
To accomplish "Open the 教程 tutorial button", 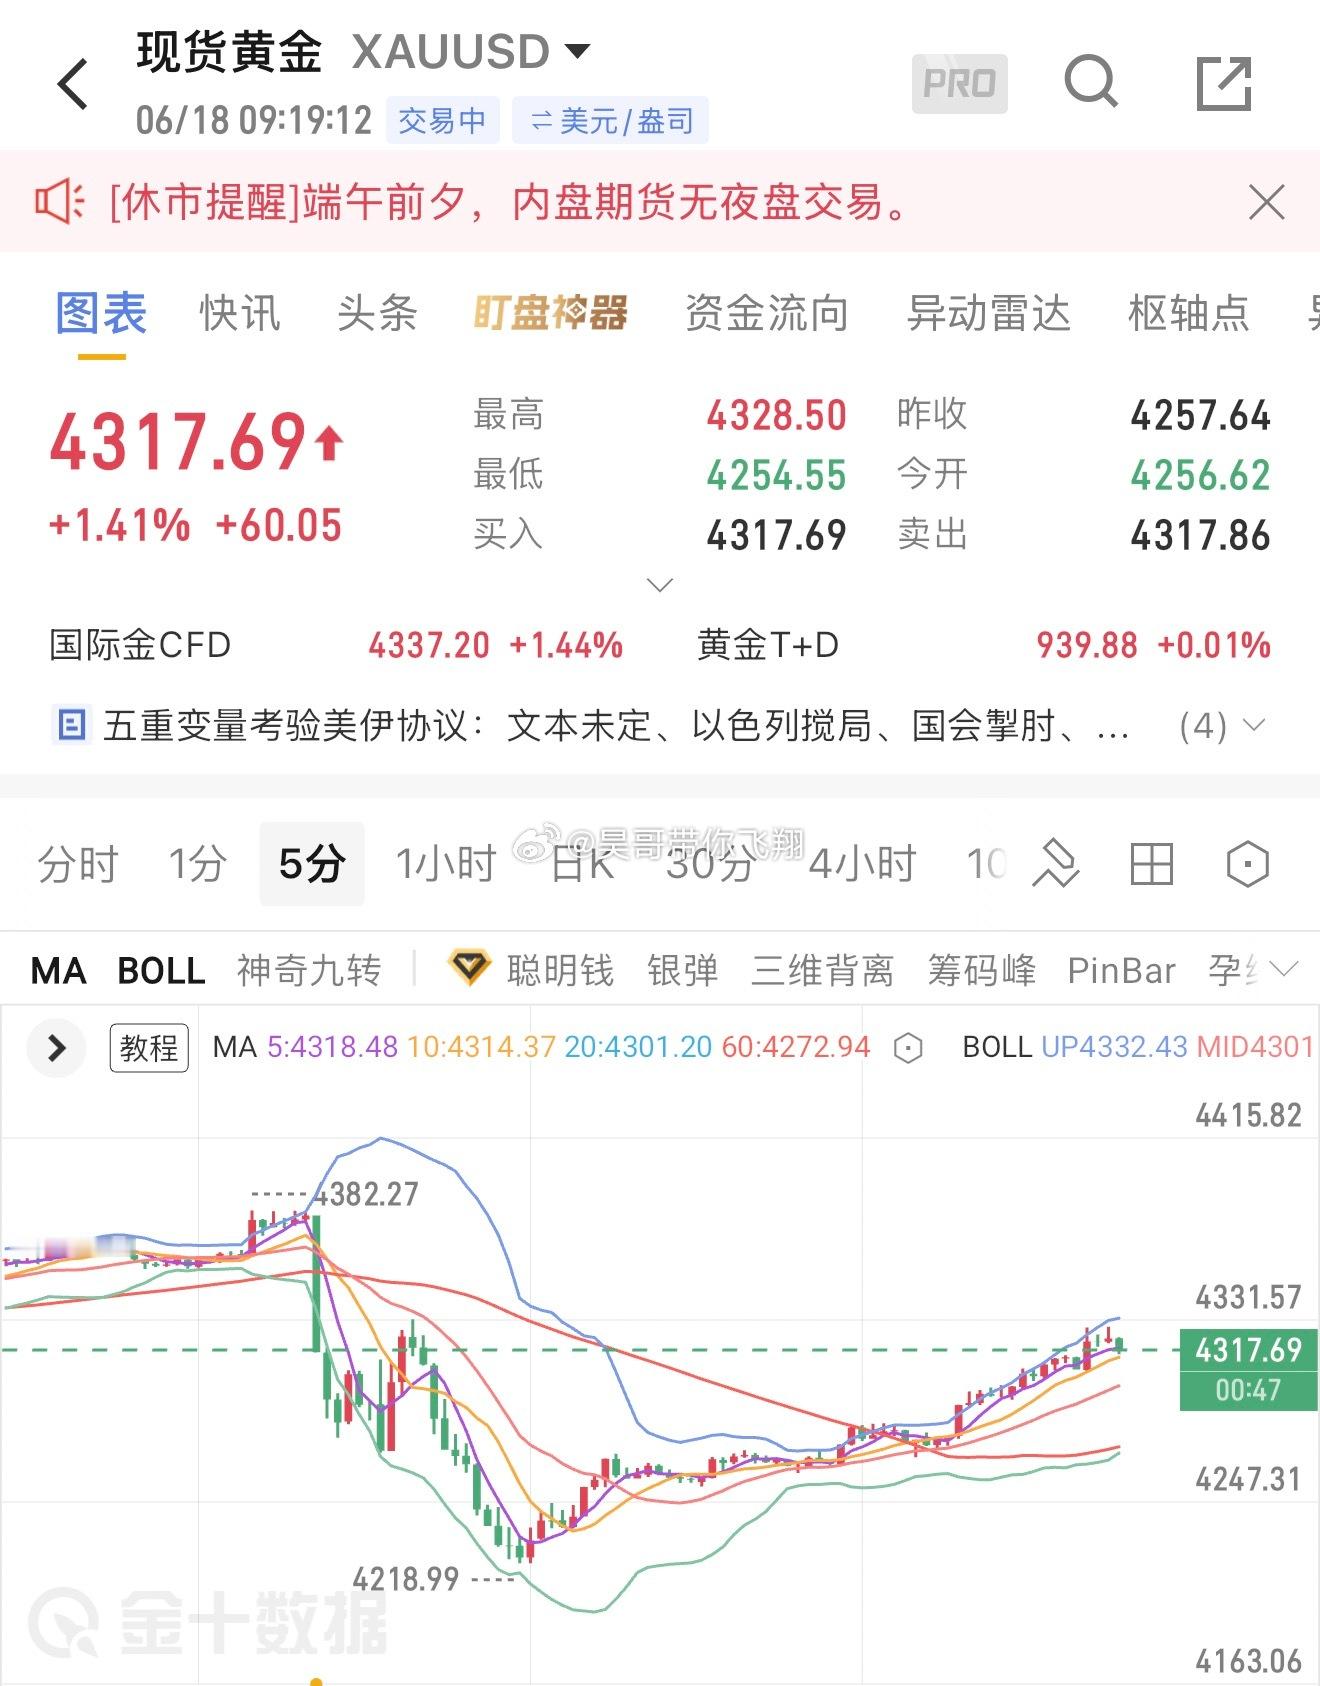I will point(149,1048).
